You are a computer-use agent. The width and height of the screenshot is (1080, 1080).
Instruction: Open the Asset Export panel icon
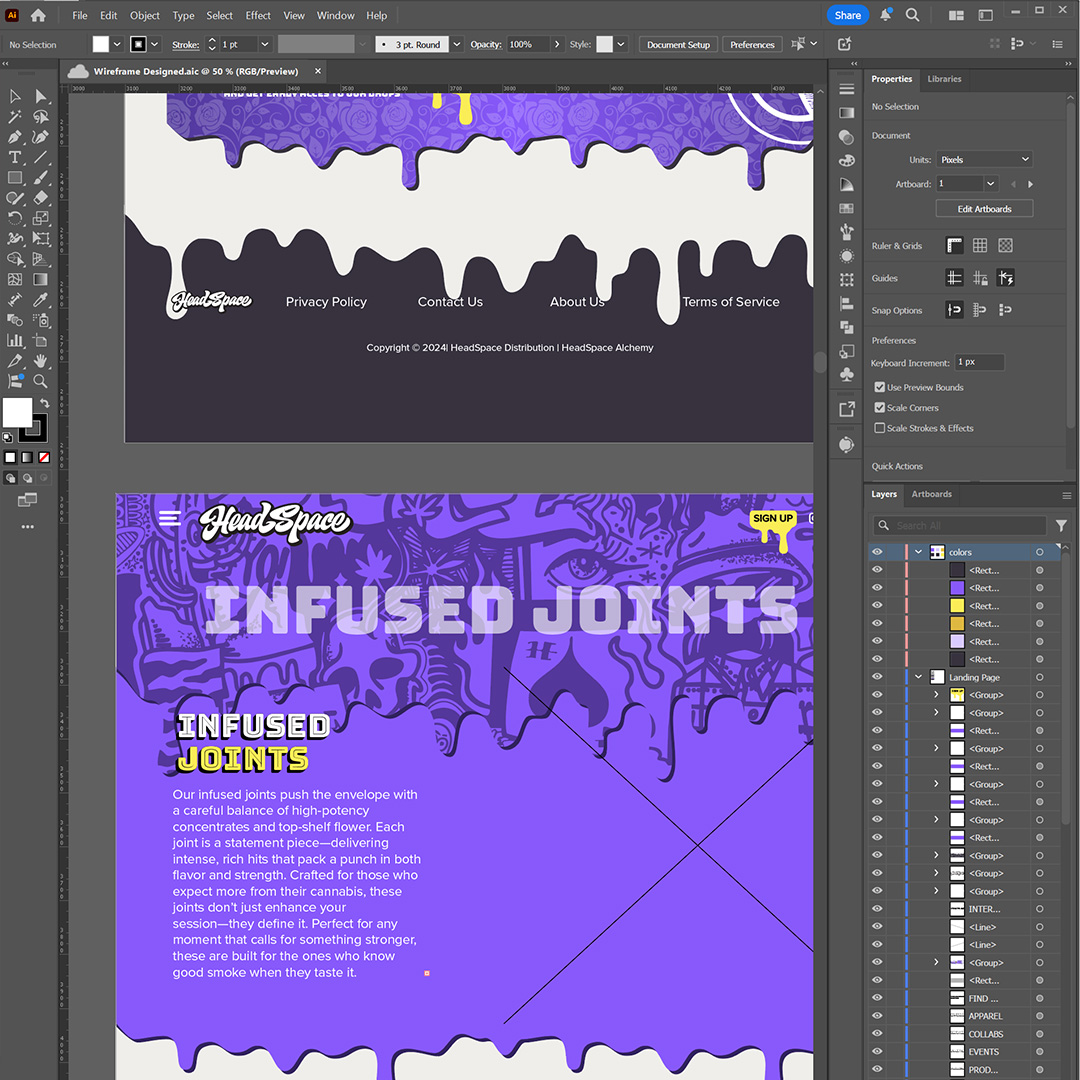847,409
